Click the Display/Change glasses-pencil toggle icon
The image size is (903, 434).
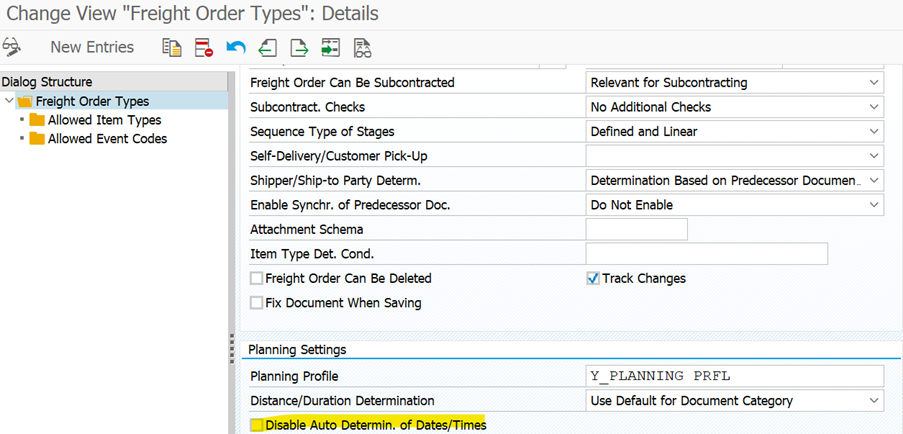tap(12, 47)
